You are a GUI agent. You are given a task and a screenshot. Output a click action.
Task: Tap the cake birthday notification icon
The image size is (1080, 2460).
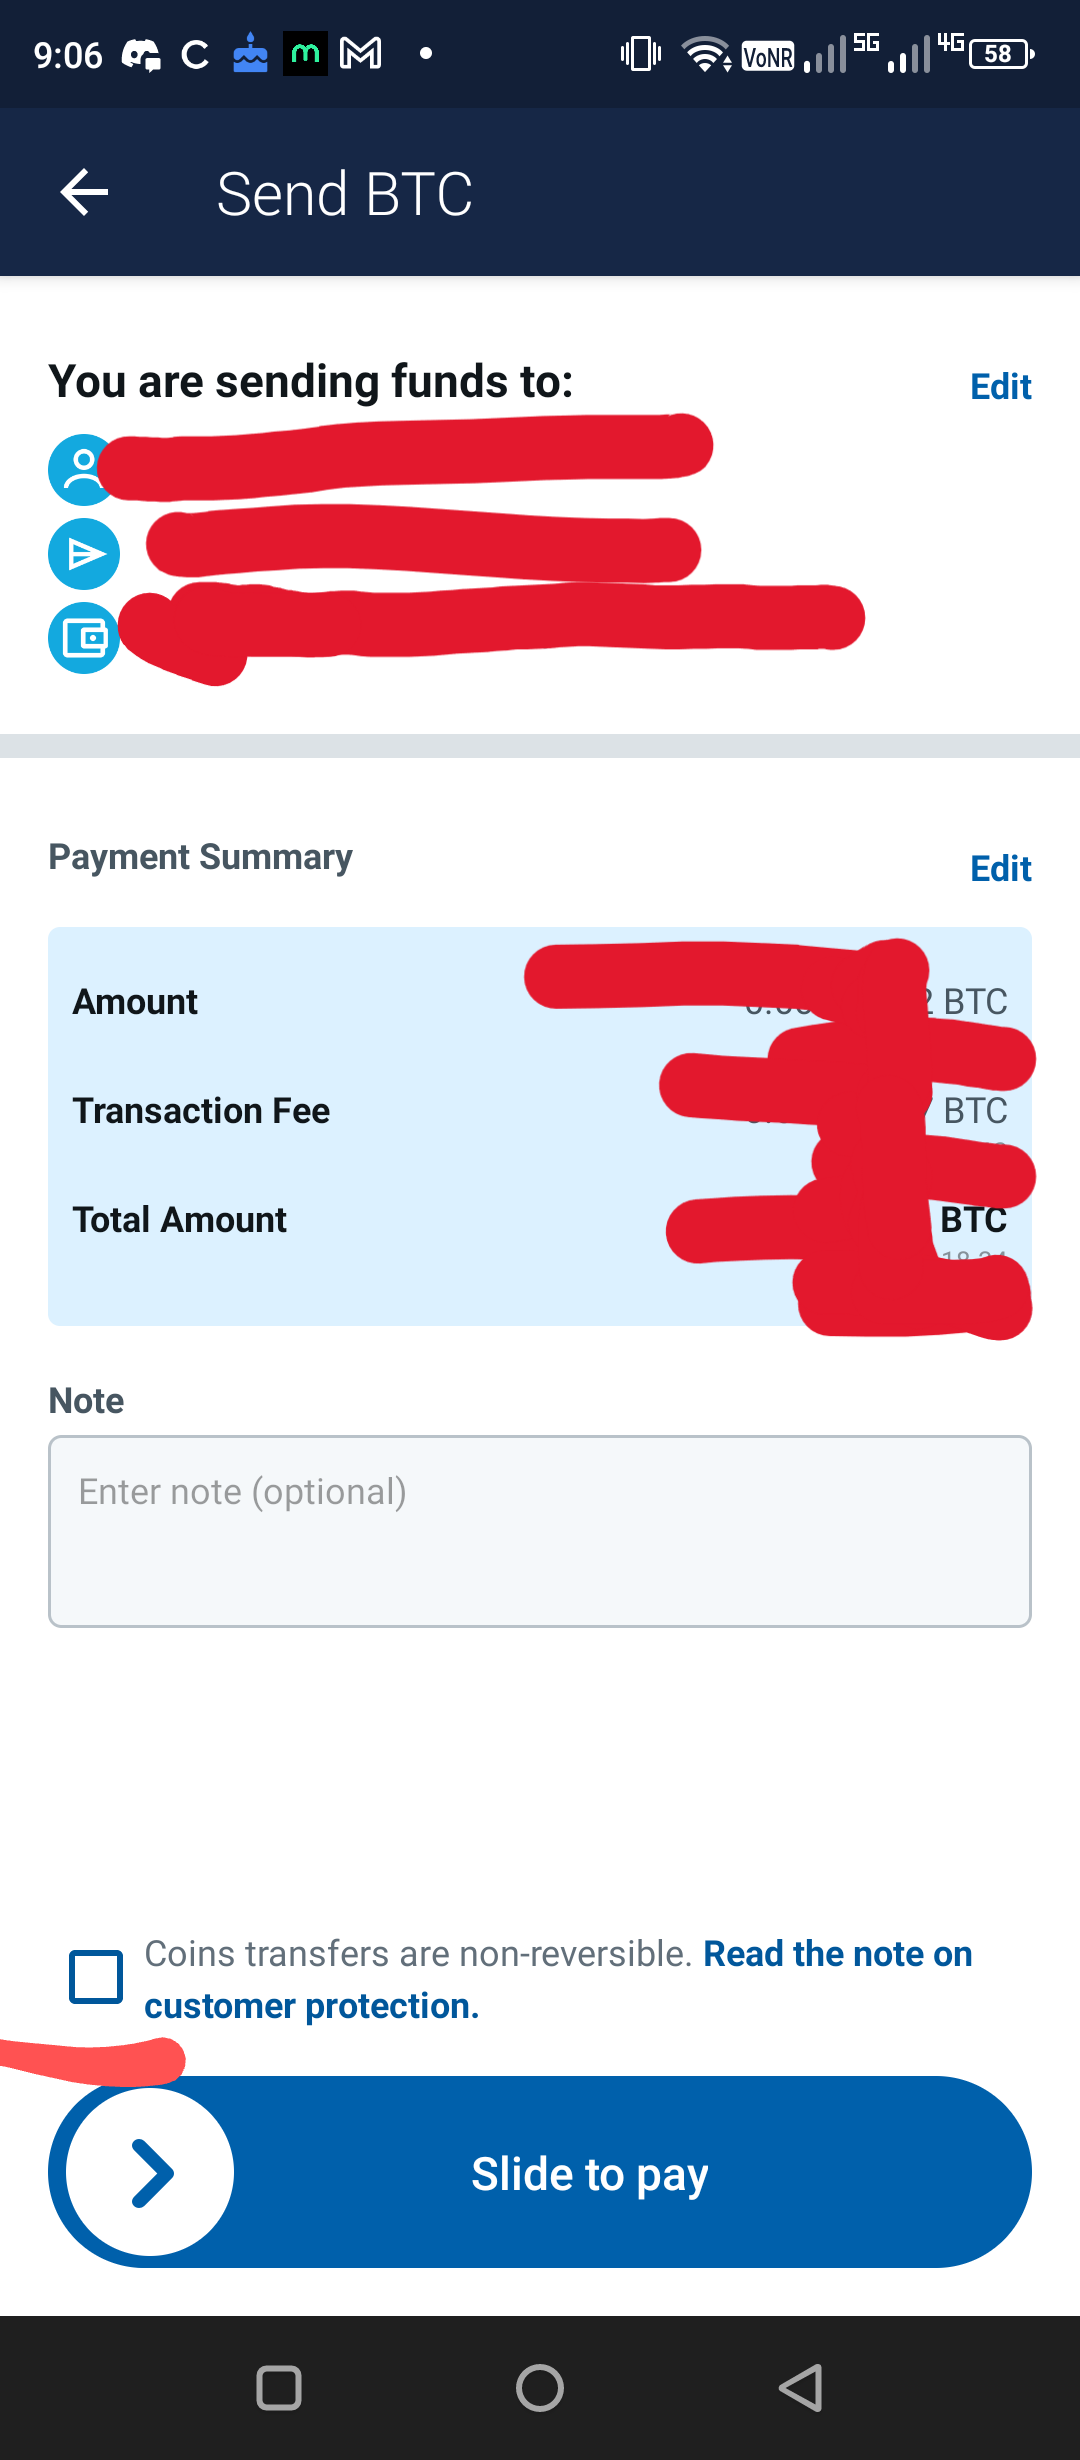coord(250,53)
